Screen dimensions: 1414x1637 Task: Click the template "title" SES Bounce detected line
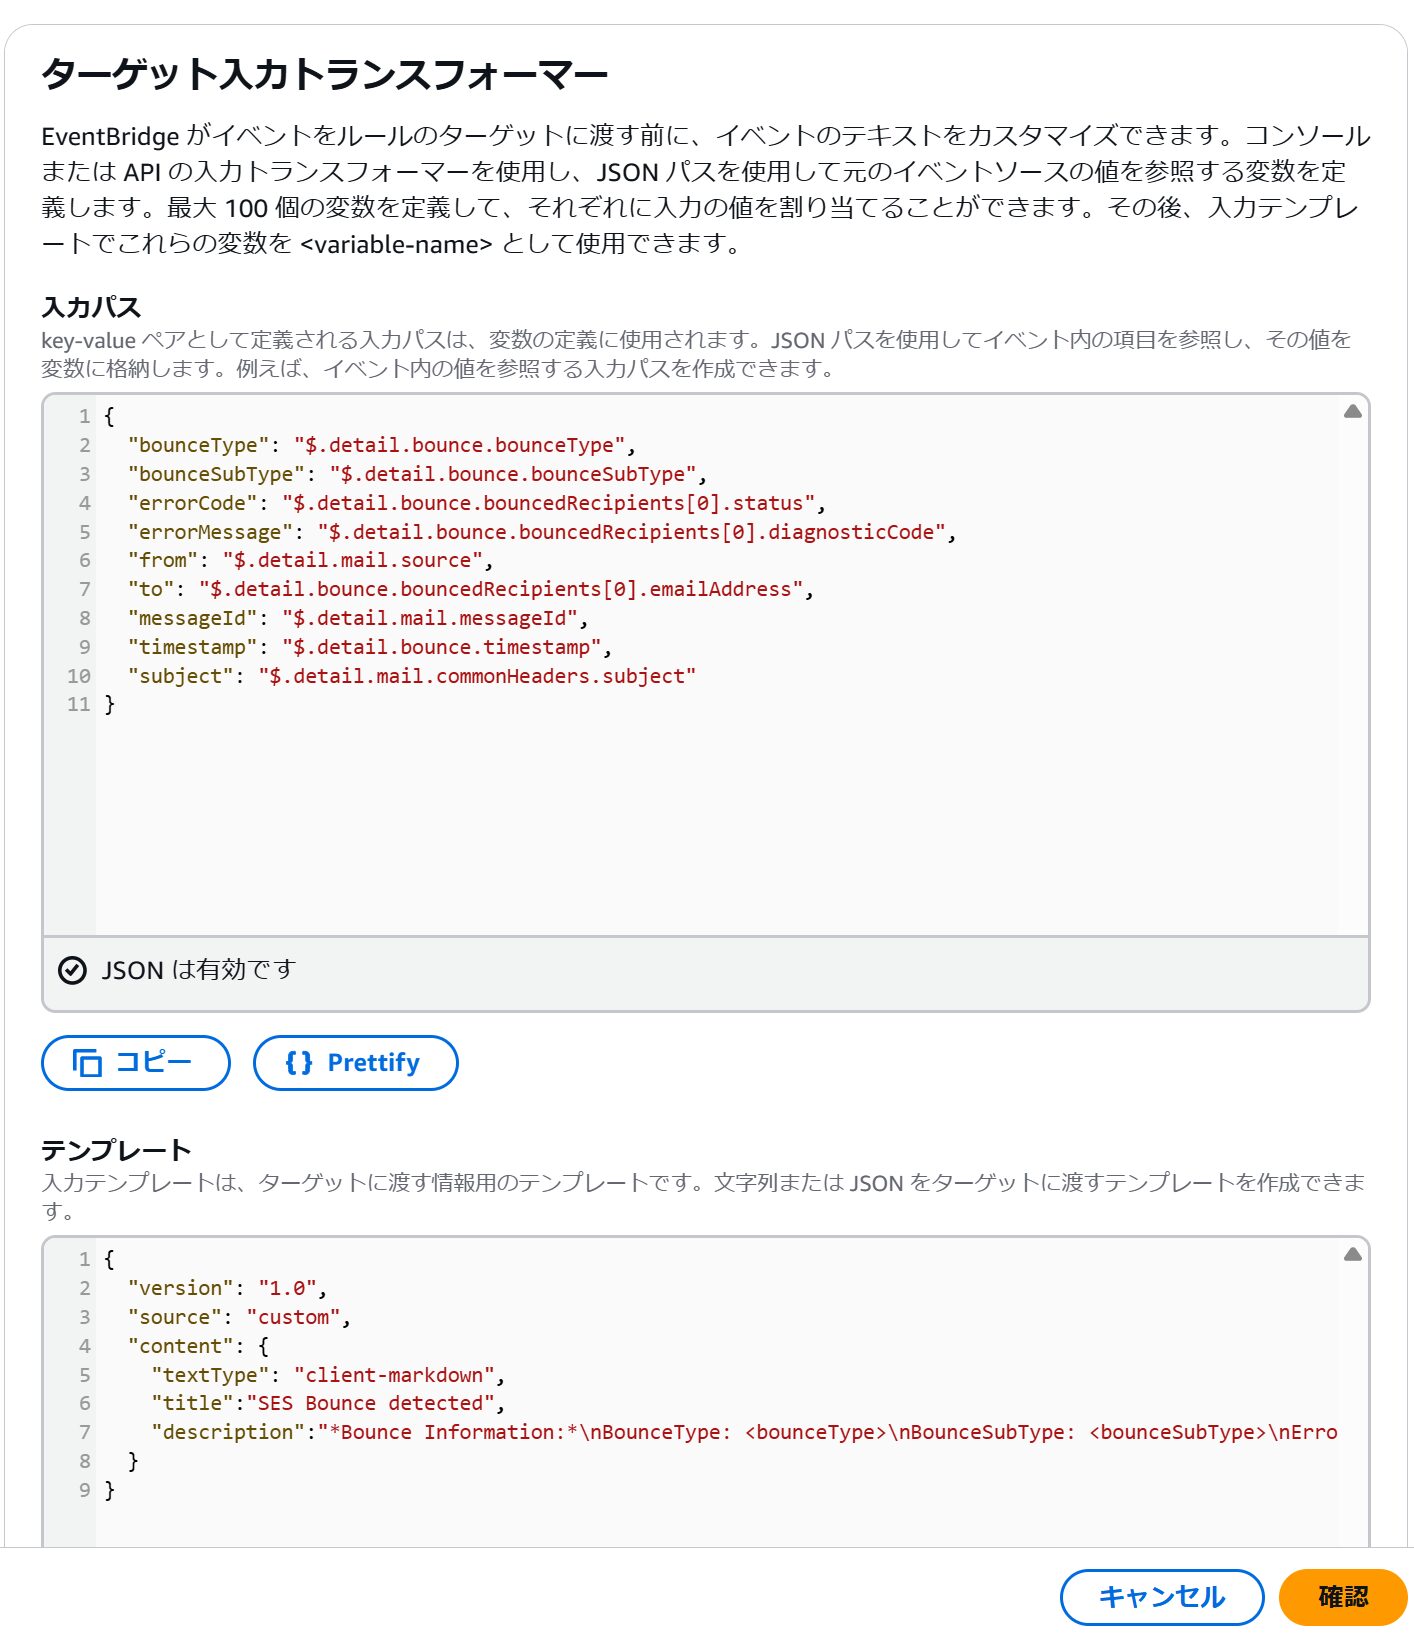point(326,1404)
